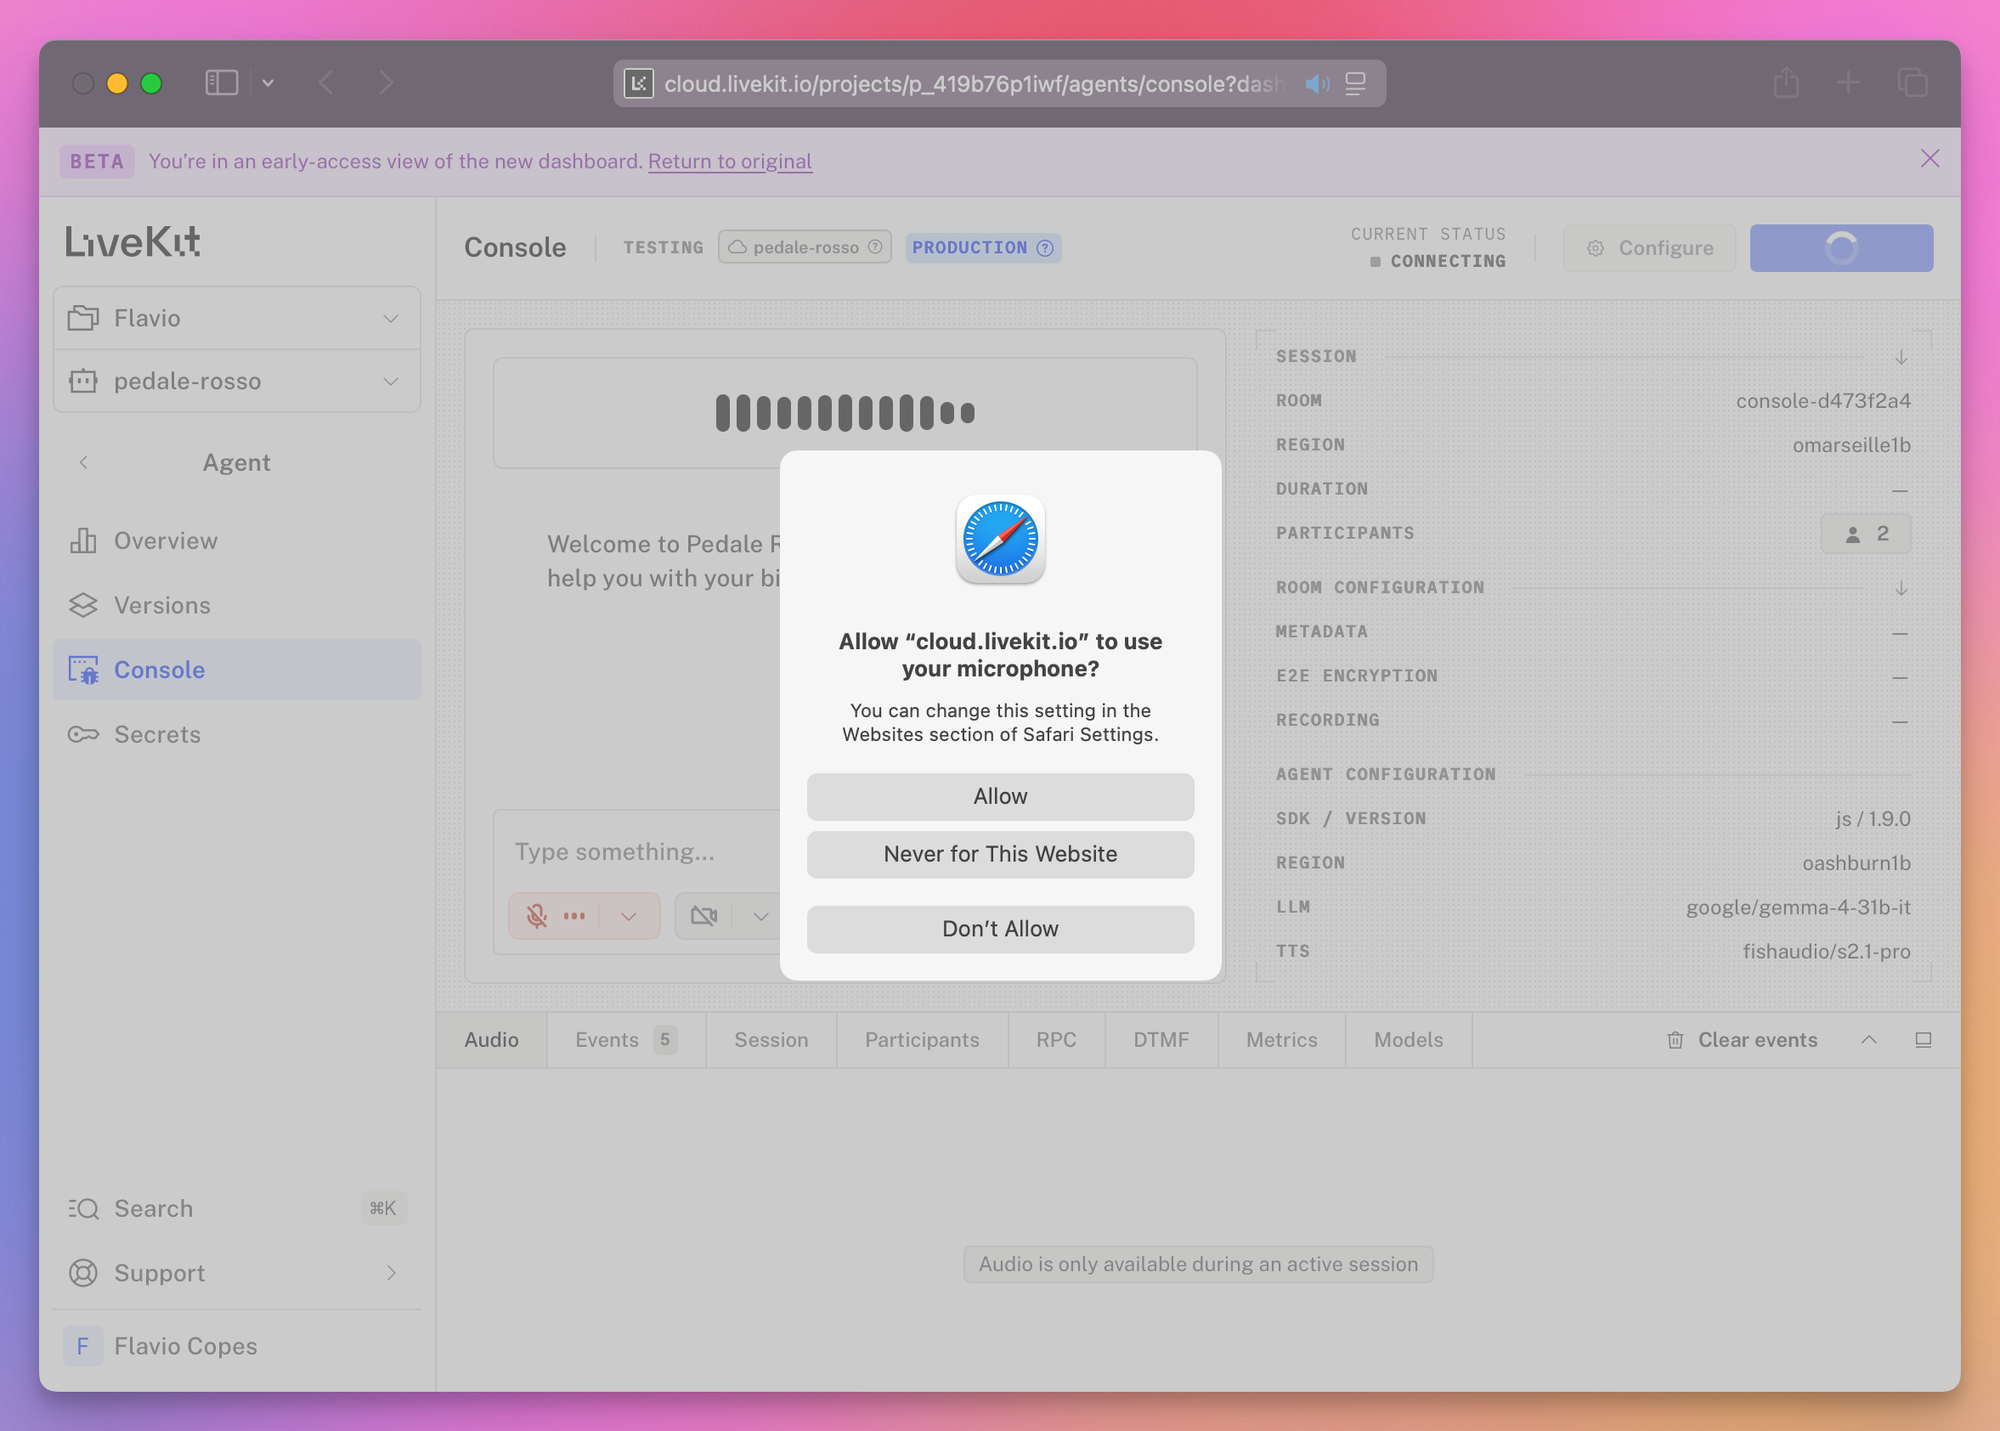Open the Configure settings button
Screen dimensions: 2000x1431
pyautogui.click(x=1650, y=248)
